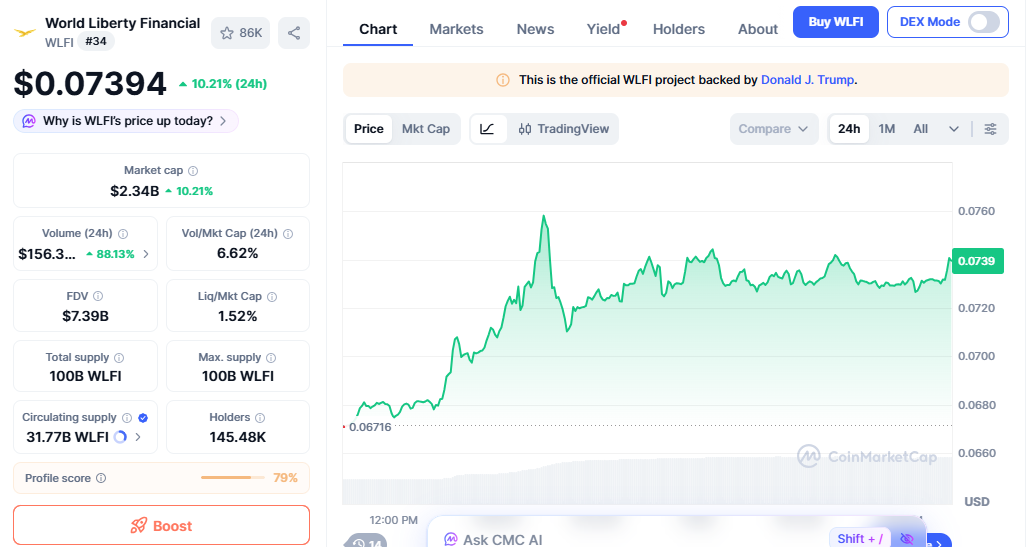Switch to TradingView candlestick chart
Image resolution: width=1026 pixels, height=547 pixels.
coord(563,129)
